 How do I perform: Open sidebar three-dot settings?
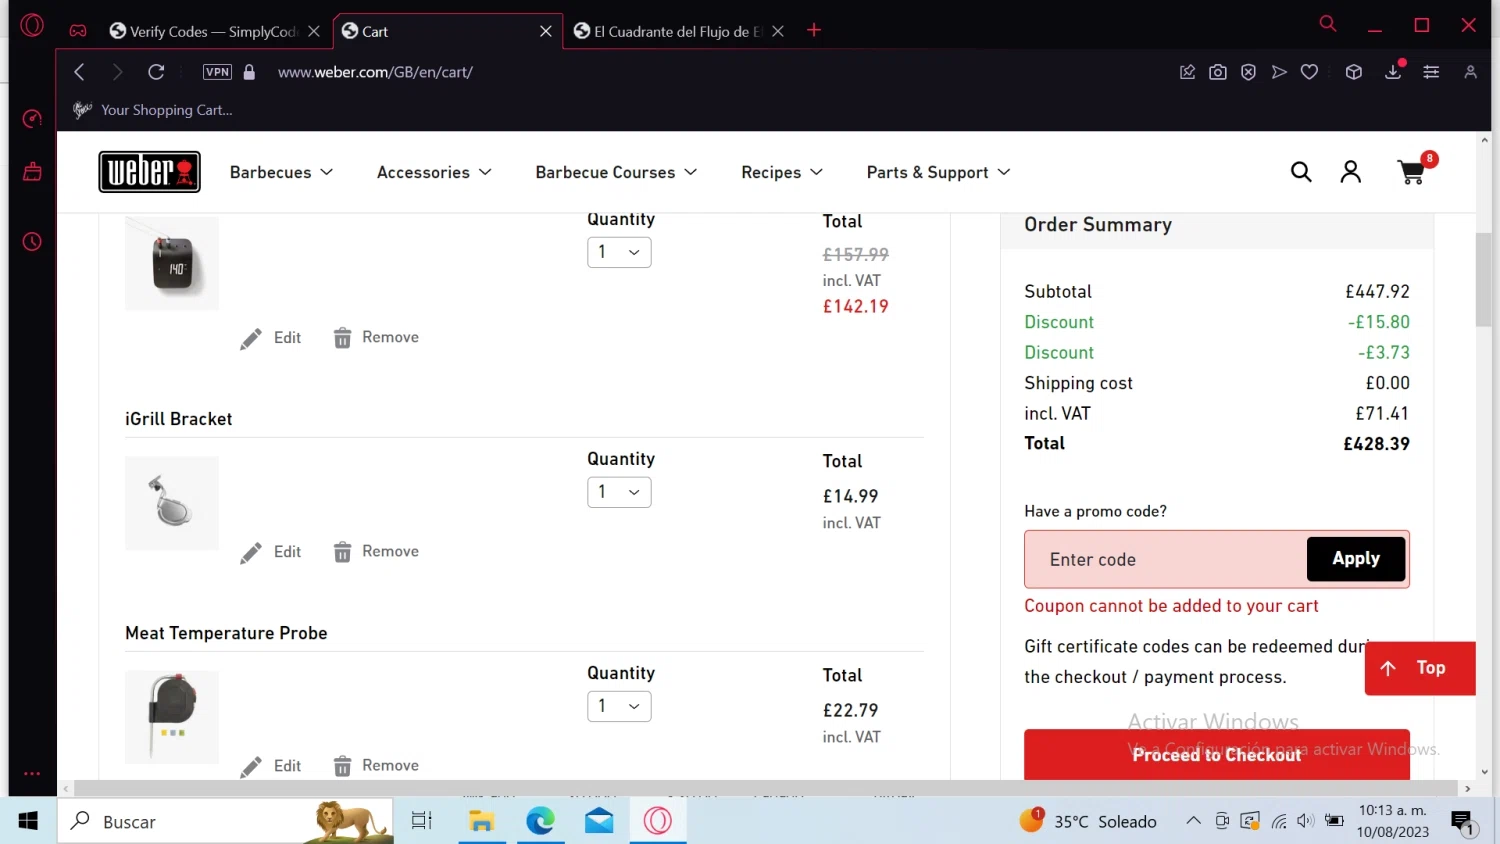click(32, 773)
